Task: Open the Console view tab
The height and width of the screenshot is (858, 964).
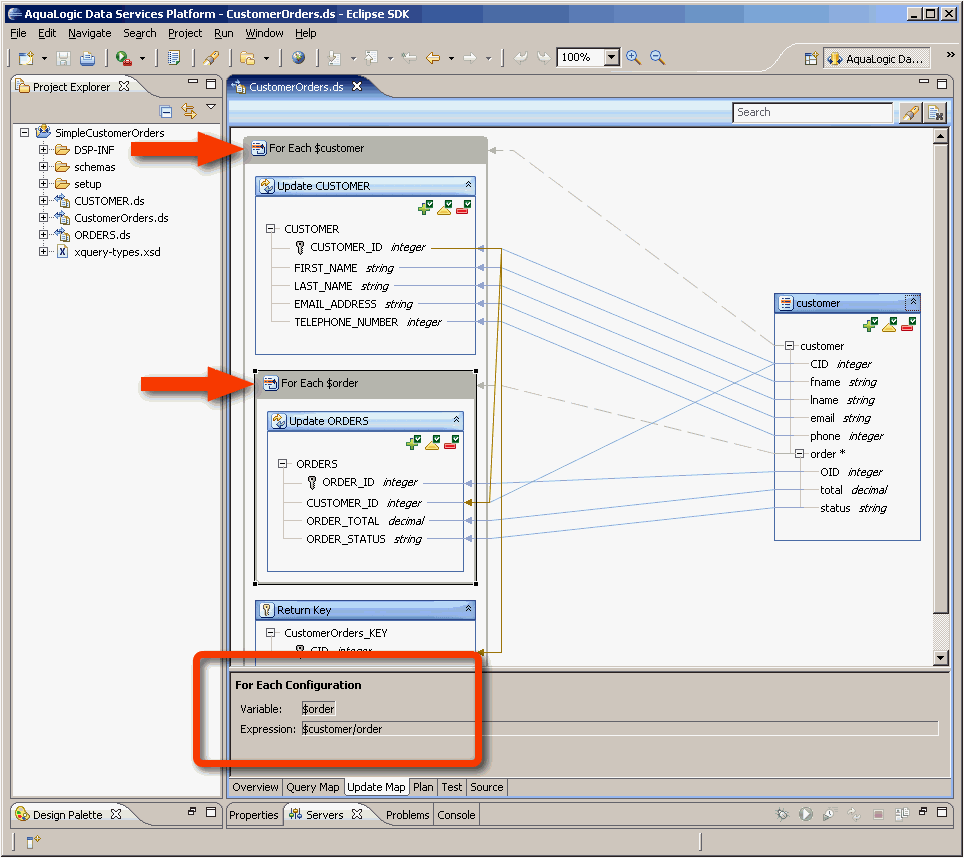Action: click(456, 815)
